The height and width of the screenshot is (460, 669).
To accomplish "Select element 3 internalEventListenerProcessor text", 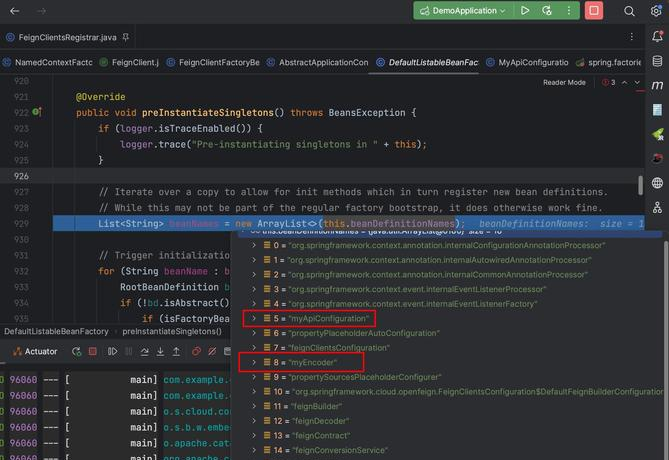I will point(418,289).
